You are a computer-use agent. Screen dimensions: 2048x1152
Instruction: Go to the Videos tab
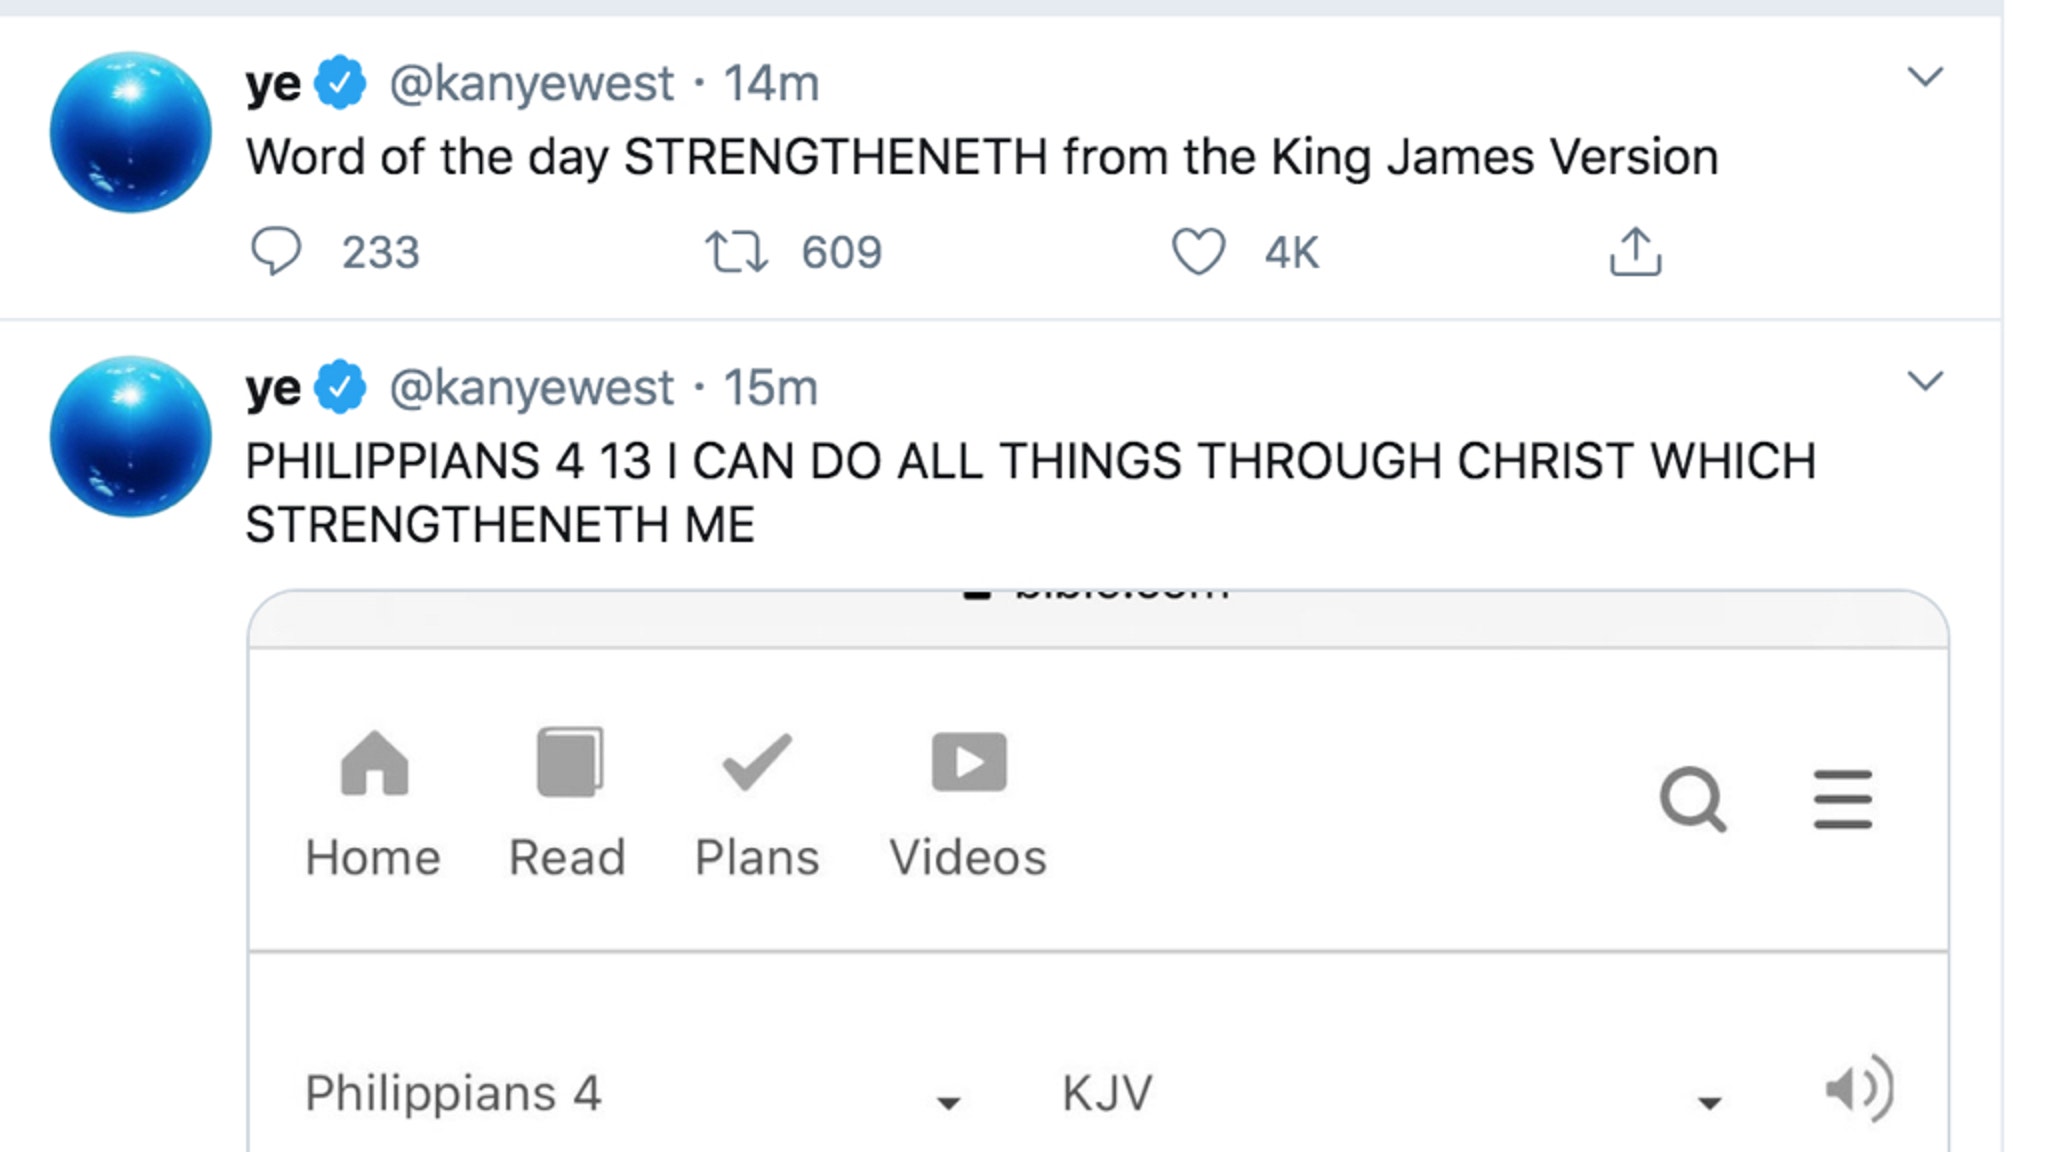point(968,804)
